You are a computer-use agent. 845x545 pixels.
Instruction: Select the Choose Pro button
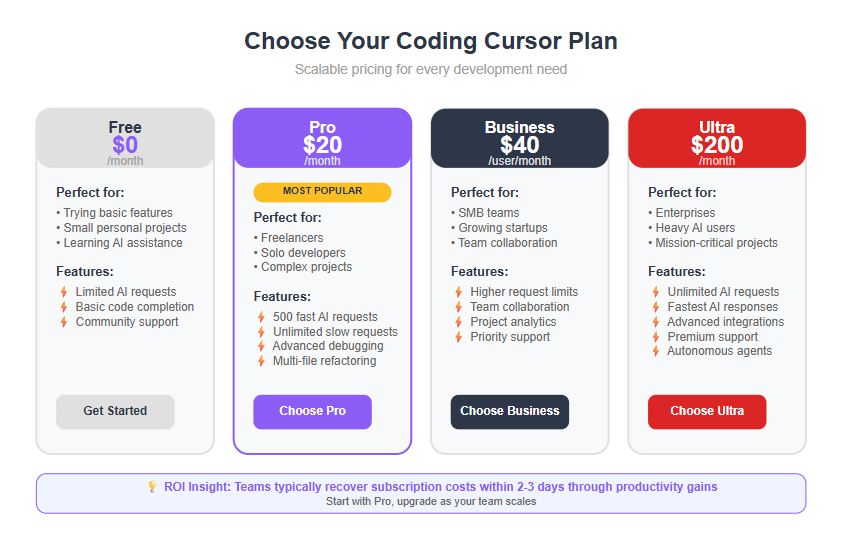312,412
